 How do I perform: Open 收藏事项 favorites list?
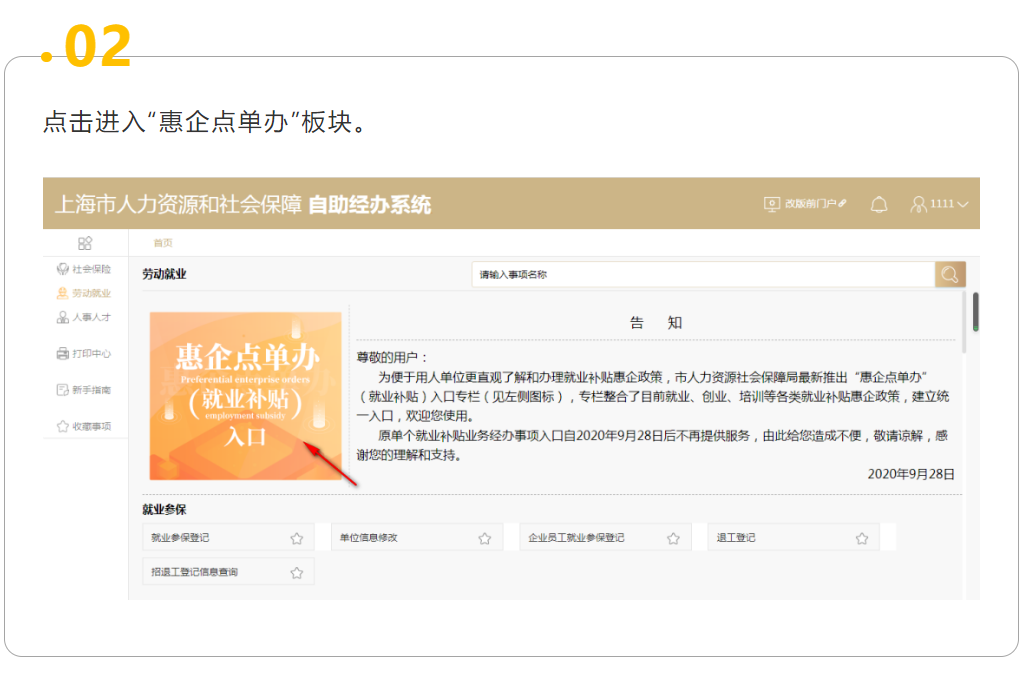(84, 426)
